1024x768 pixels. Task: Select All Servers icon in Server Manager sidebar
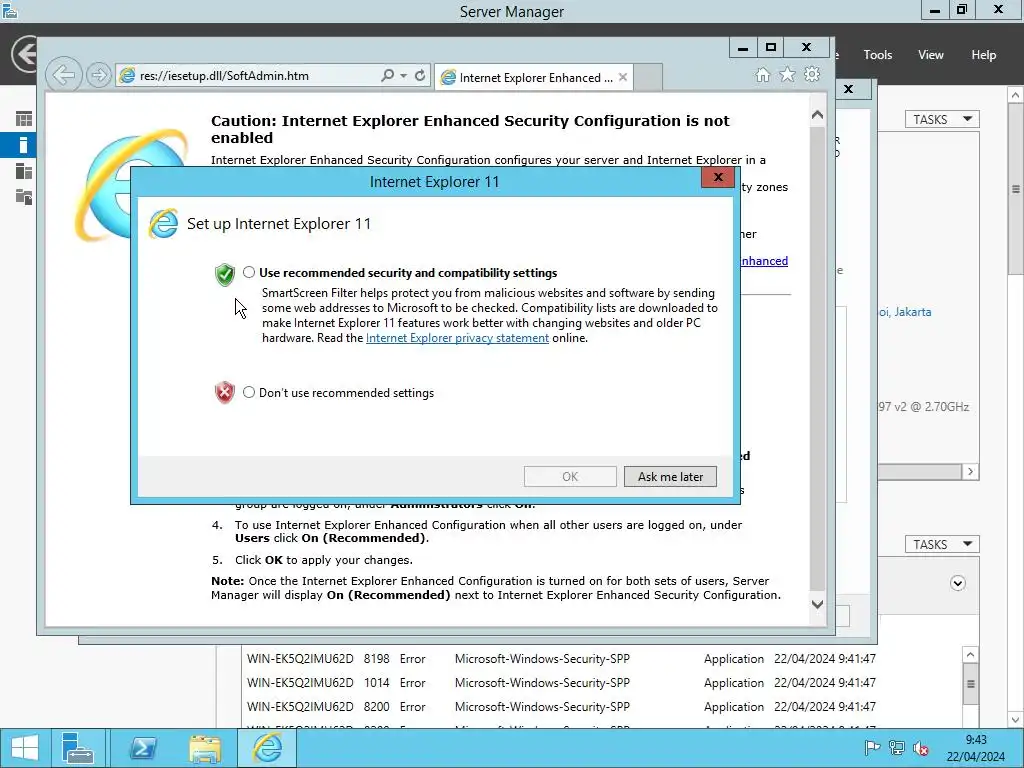pos(24,171)
